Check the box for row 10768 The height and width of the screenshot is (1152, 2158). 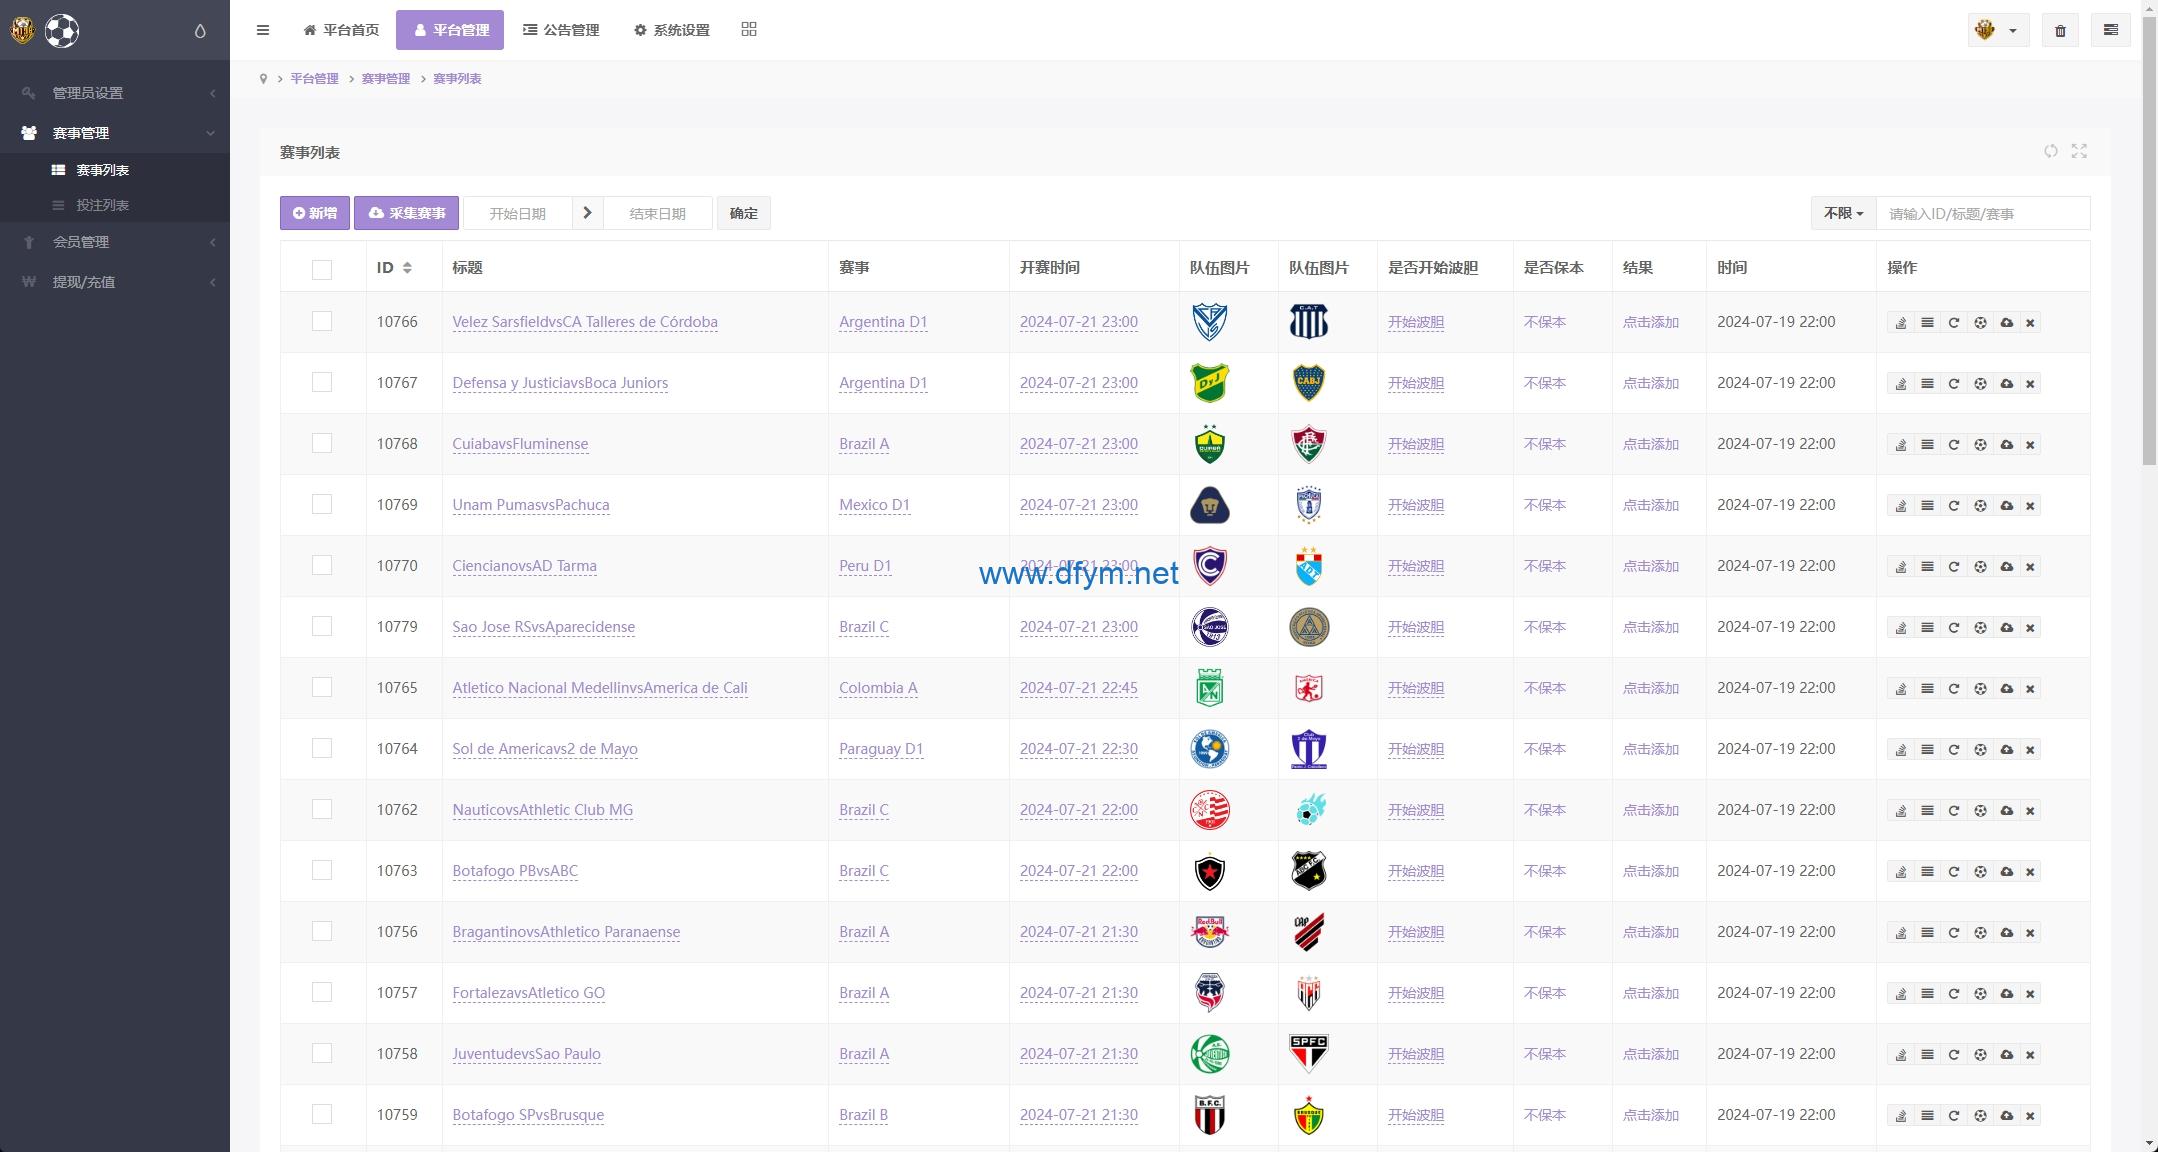point(322,443)
